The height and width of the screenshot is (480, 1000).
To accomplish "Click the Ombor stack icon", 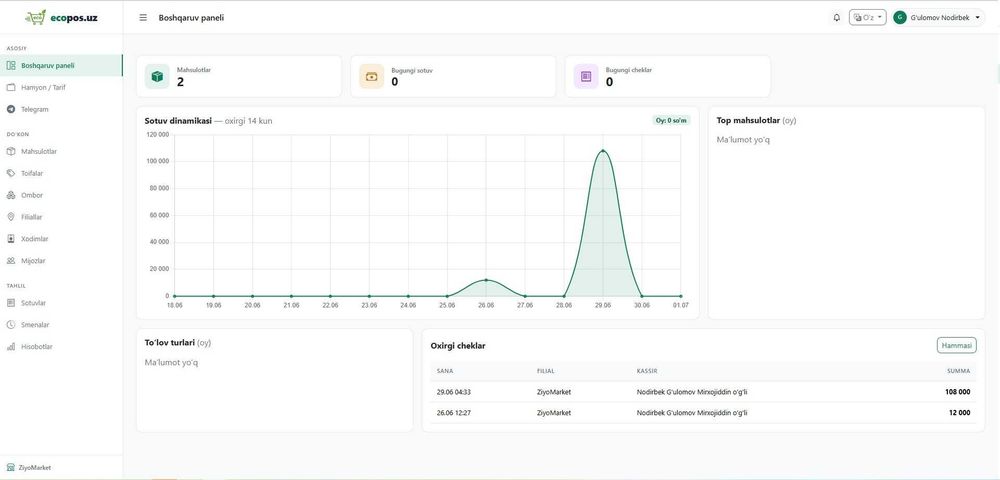I will click(11, 195).
